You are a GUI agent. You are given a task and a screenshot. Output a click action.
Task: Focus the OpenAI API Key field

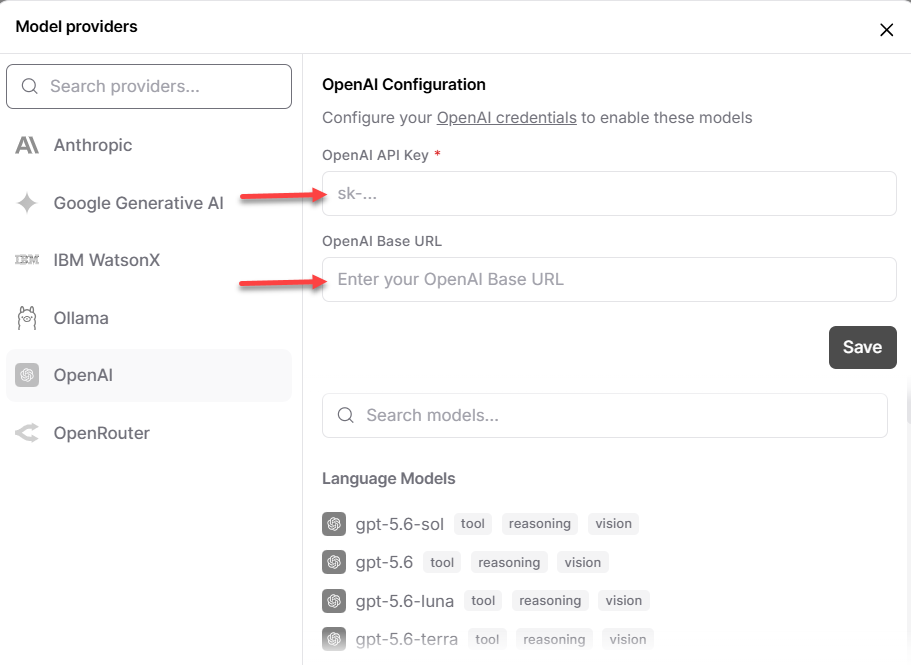(x=609, y=193)
